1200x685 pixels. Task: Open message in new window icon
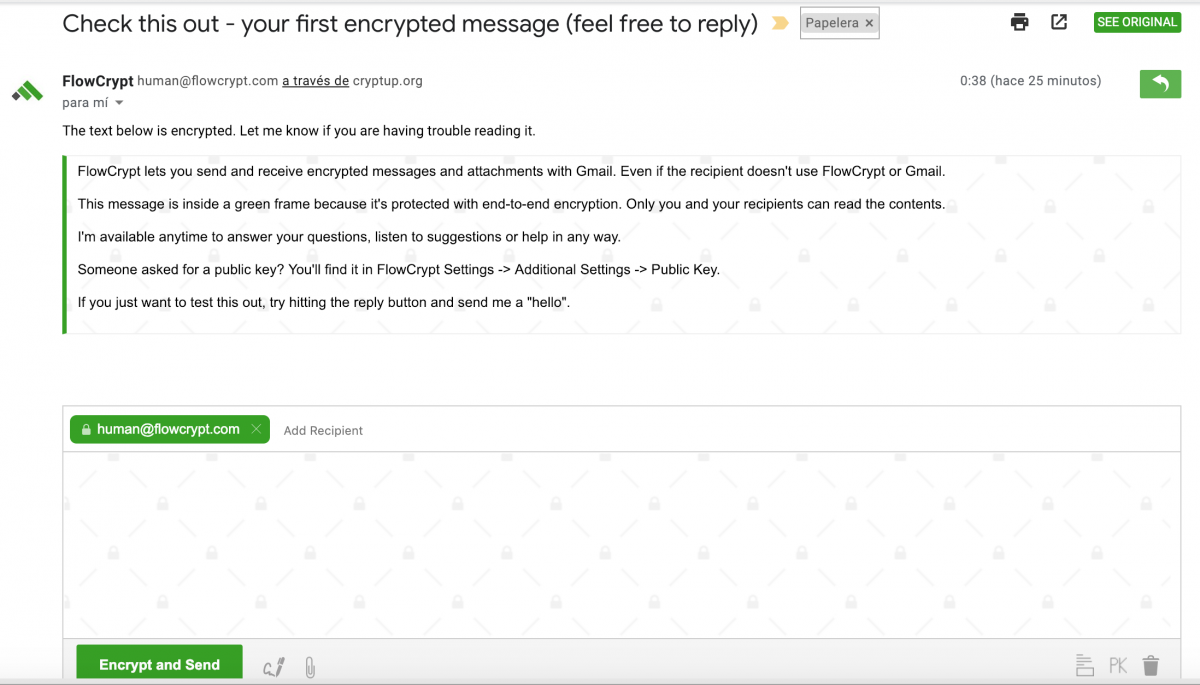(x=1059, y=22)
